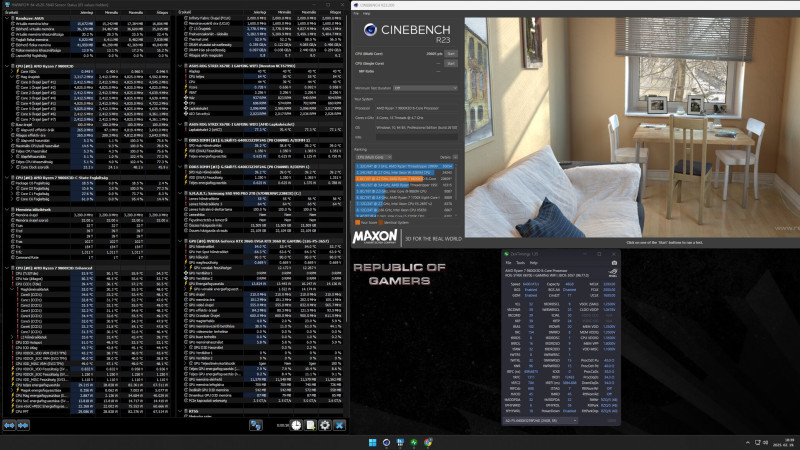Select the Intel Core i9-9880H ranking row
Image resolution: width=800 pixels, height=450 pixels.
pyautogui.click(x=404, y=191)
